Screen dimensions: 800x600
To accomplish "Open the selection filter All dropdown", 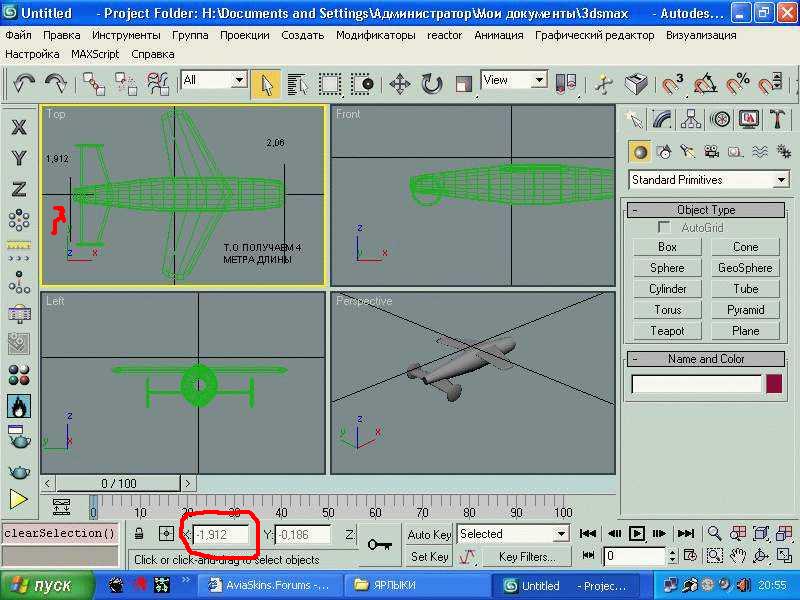I will point(214,80).
